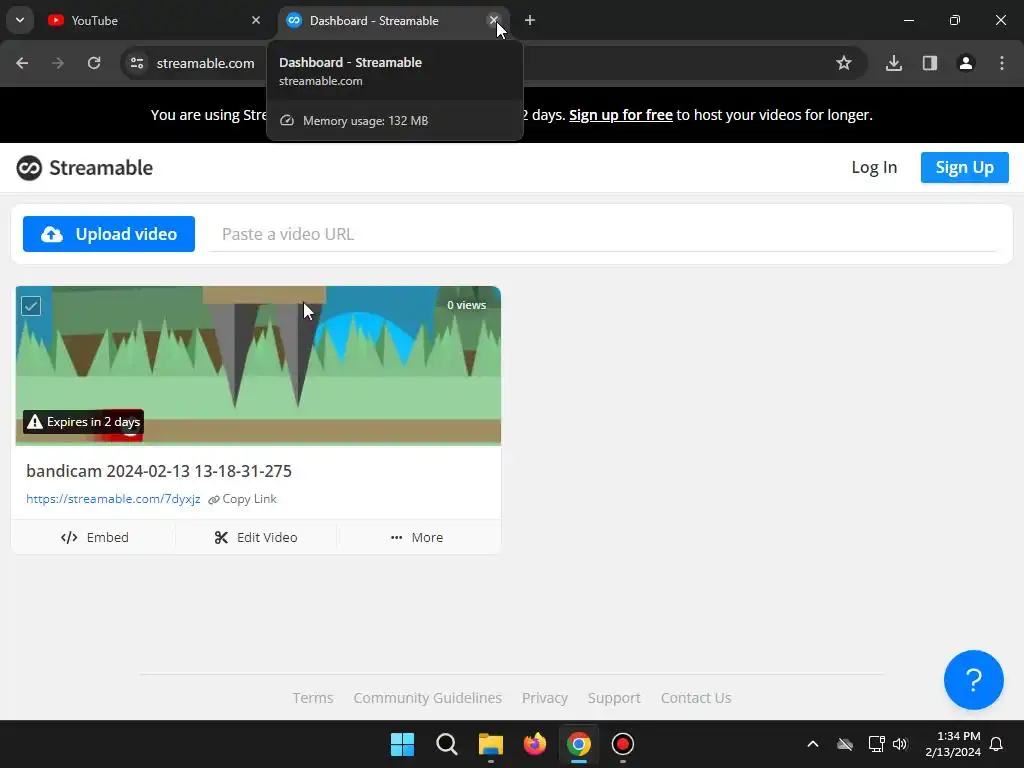
Task: Click the OneDrive cloud tray icon
Action: [x=845, y=744]
